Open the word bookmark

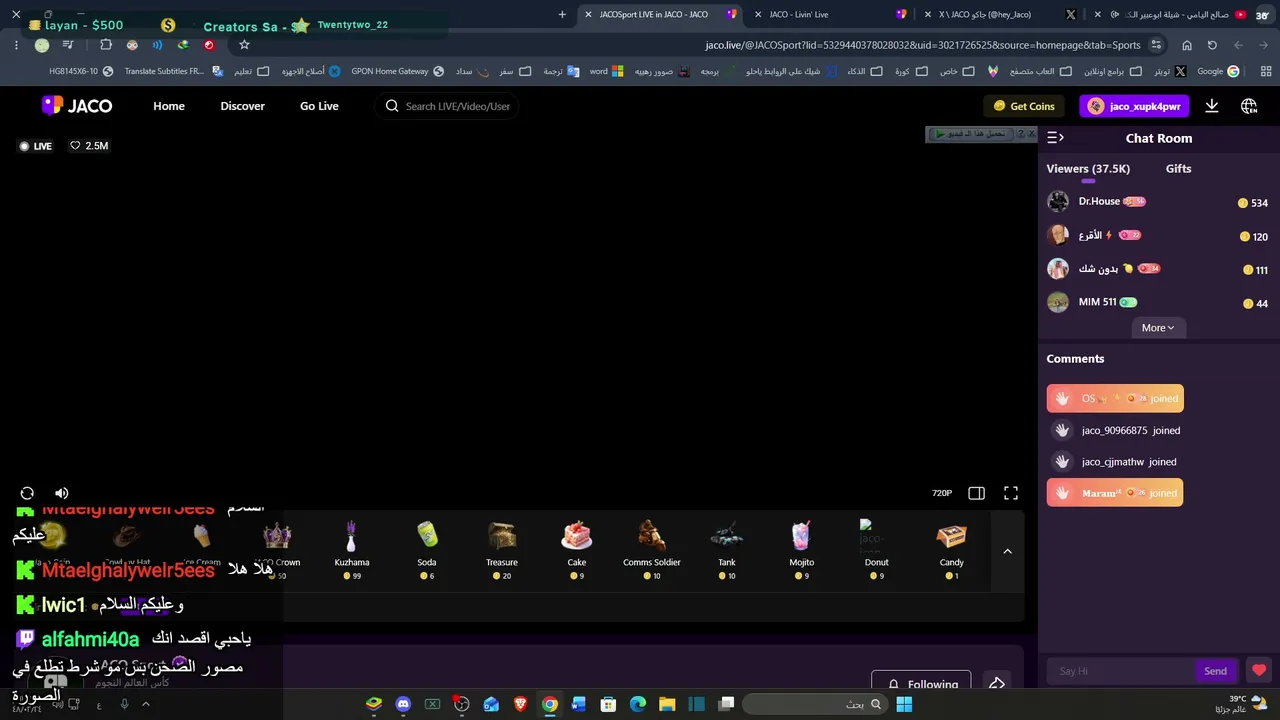point(606,72)
